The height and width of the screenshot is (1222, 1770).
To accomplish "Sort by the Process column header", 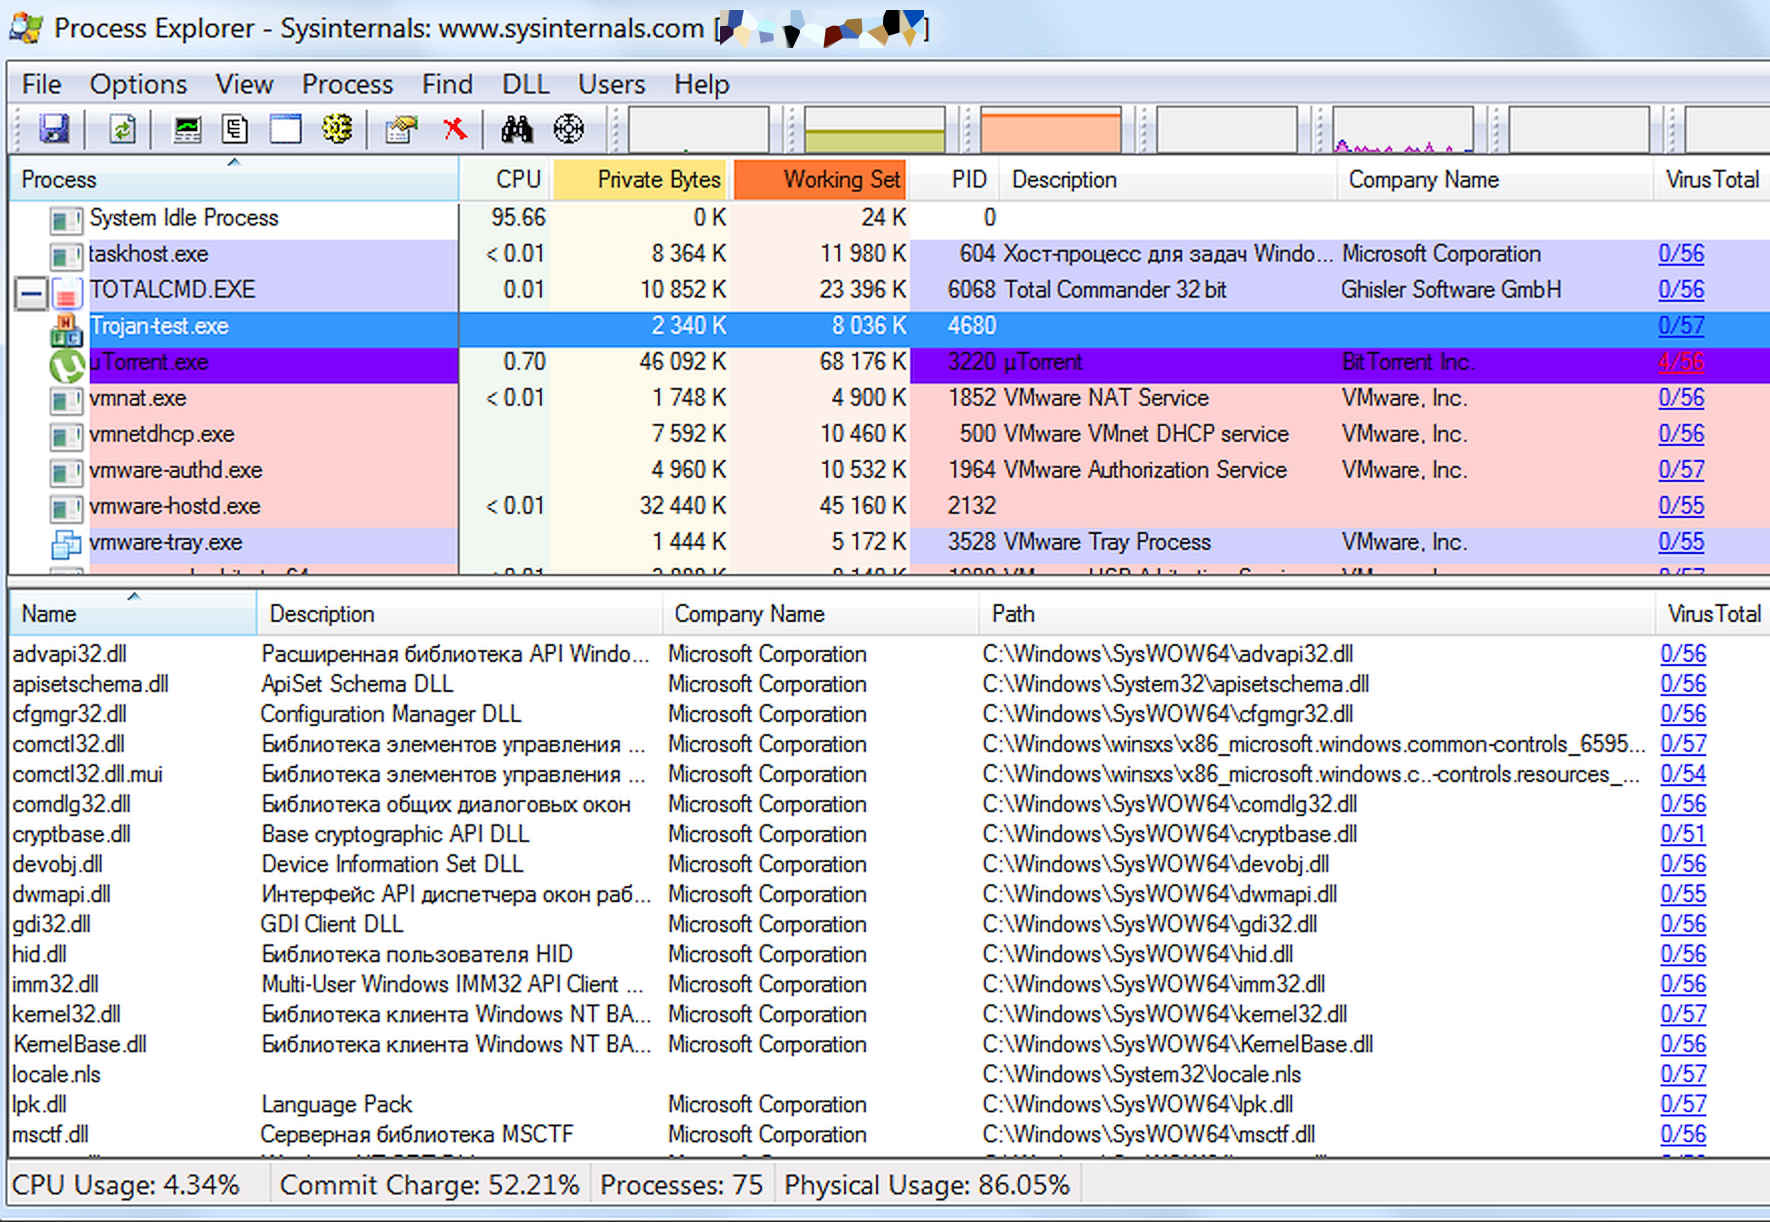I will click(234, 180).
